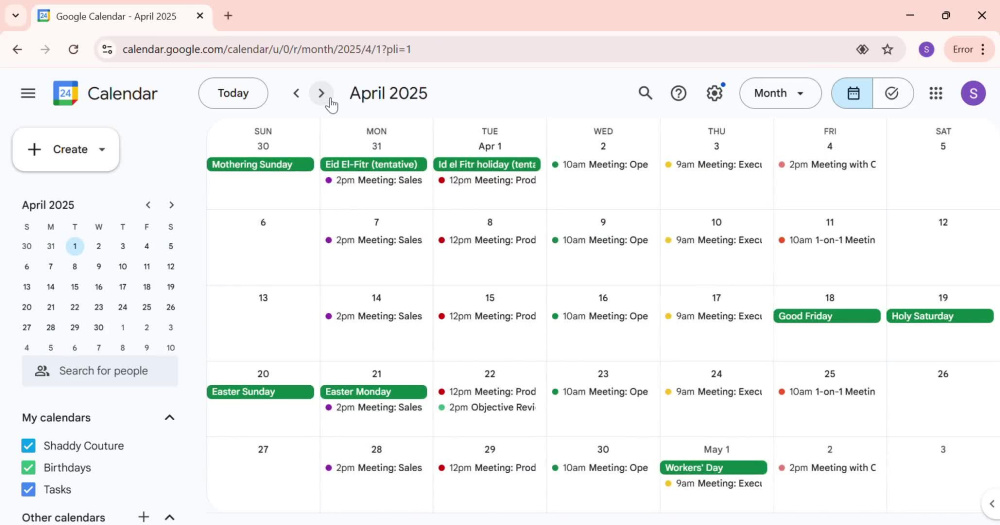Open the browser extension diamond icon
The image size is (1000, 525).
(x=862, y=49)
